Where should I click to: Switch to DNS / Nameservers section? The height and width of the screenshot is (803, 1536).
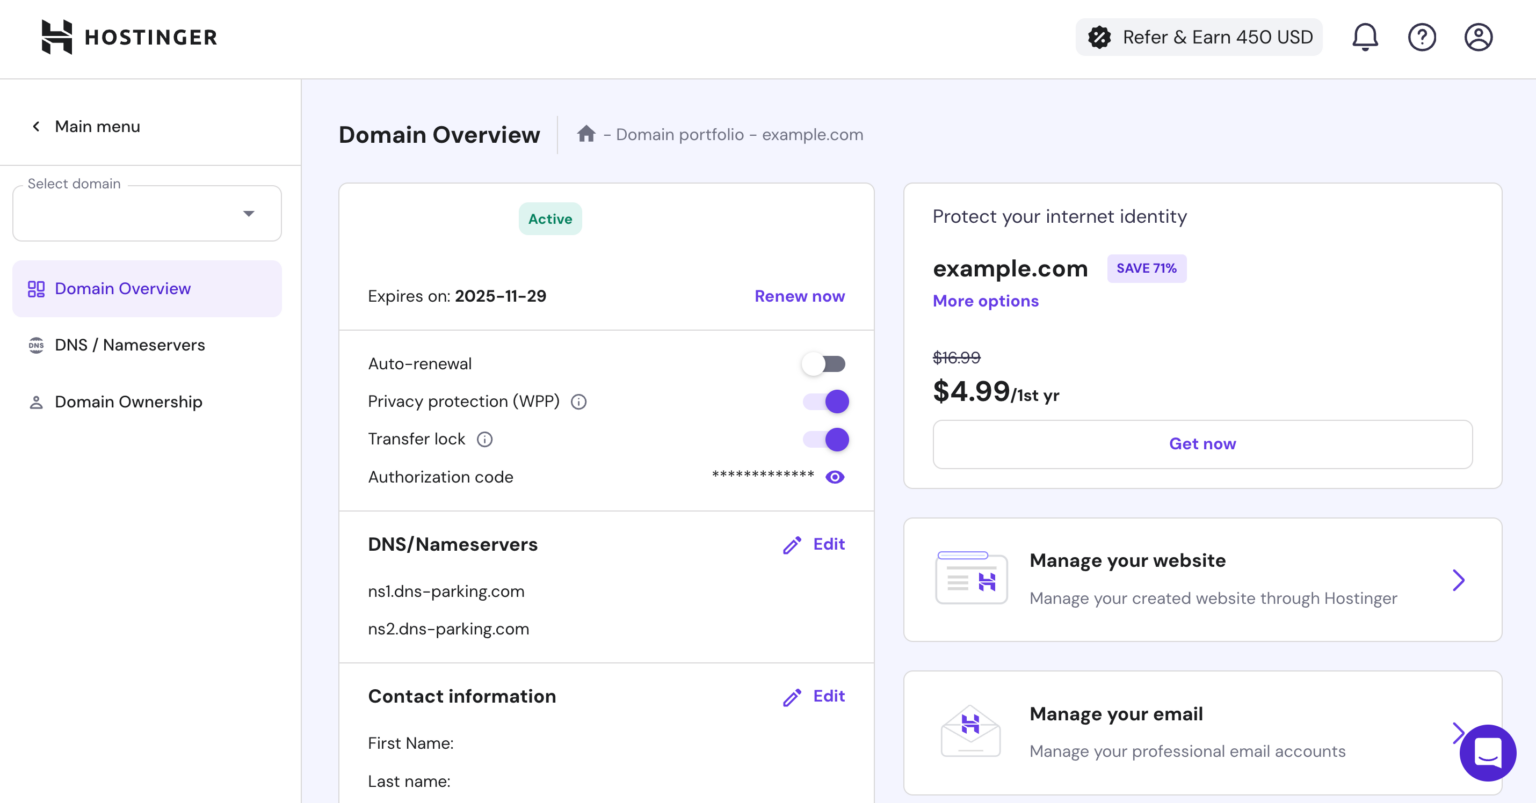pos(130,345)
